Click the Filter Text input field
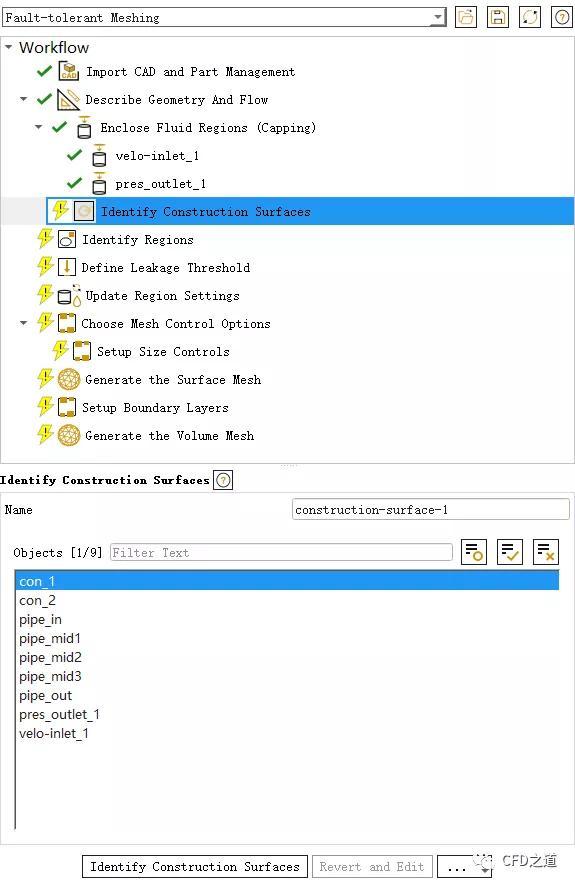This screenshot has width=575, height=886. coord(281,552)
